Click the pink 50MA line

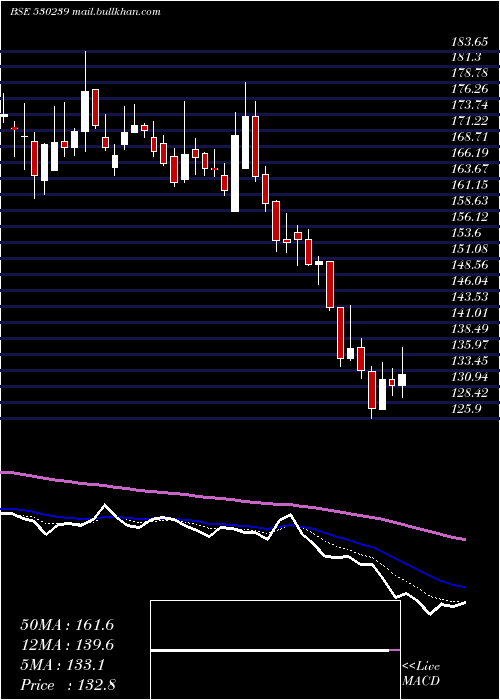(232, 500)
